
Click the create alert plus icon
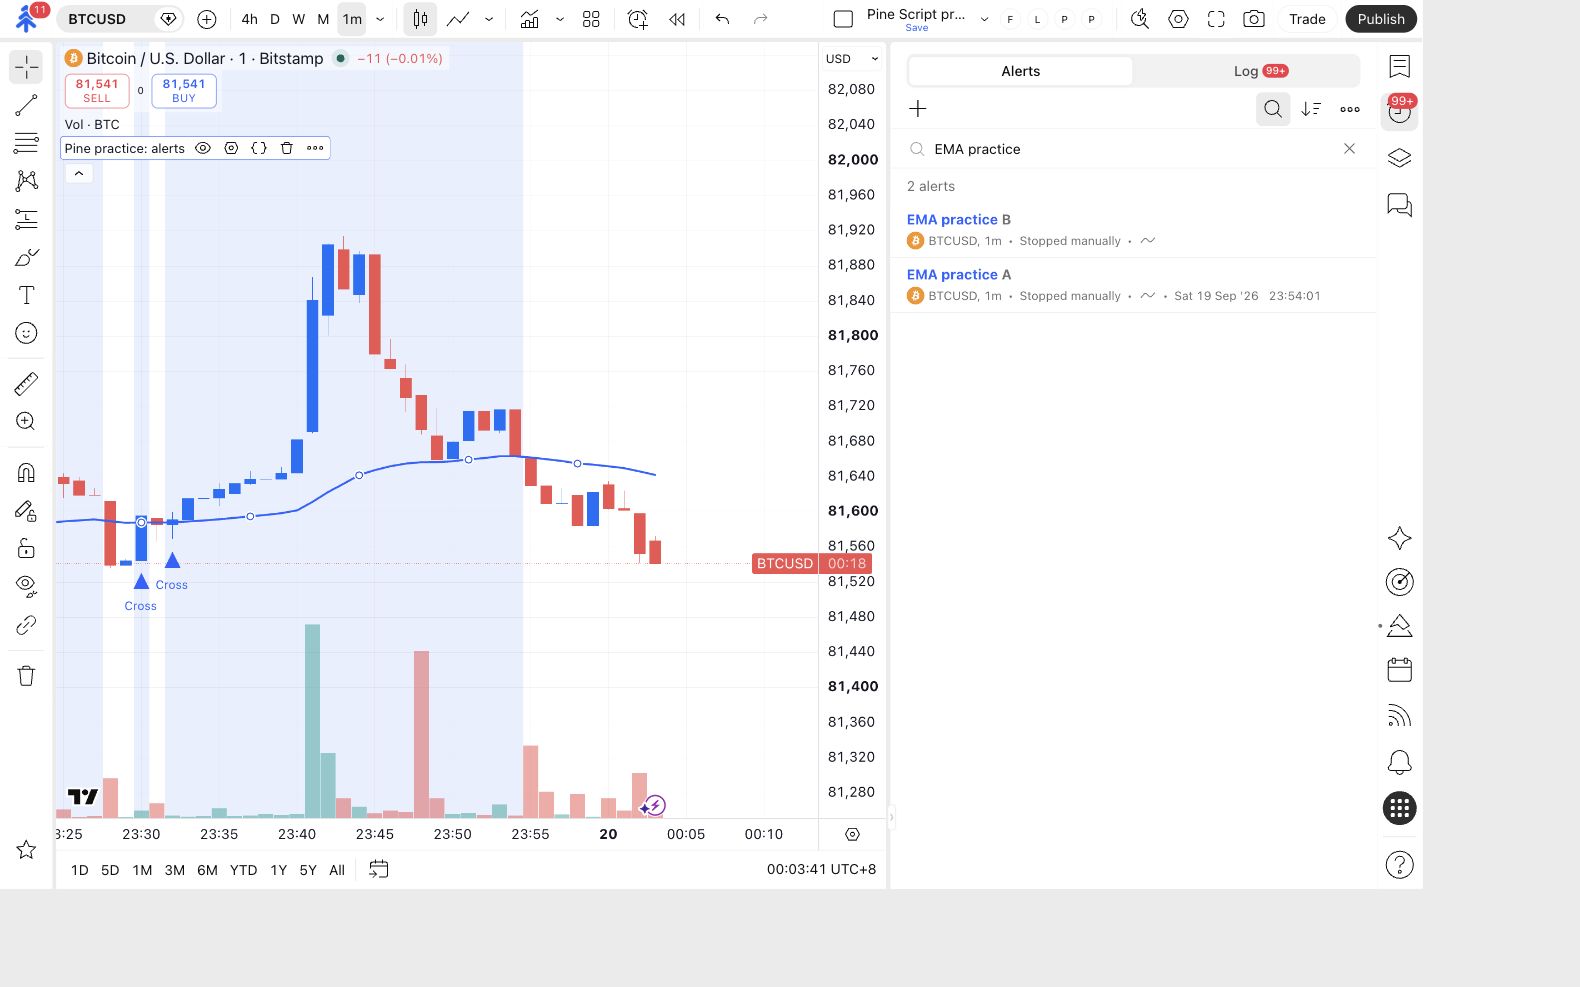(918, 109)
